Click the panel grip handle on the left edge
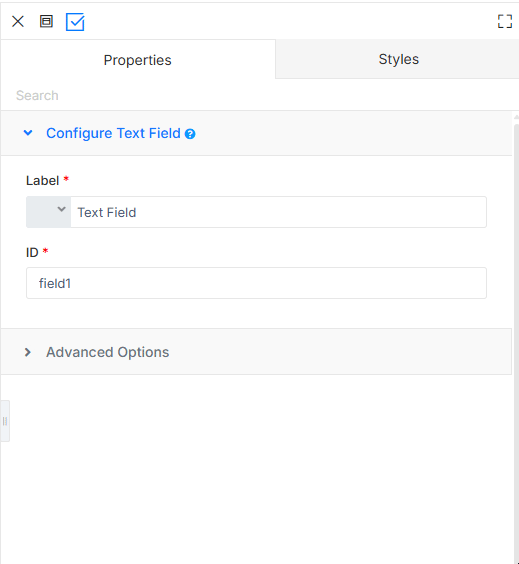Image resolution: width=519 pixels, height=564 pixels. (5, 421)
